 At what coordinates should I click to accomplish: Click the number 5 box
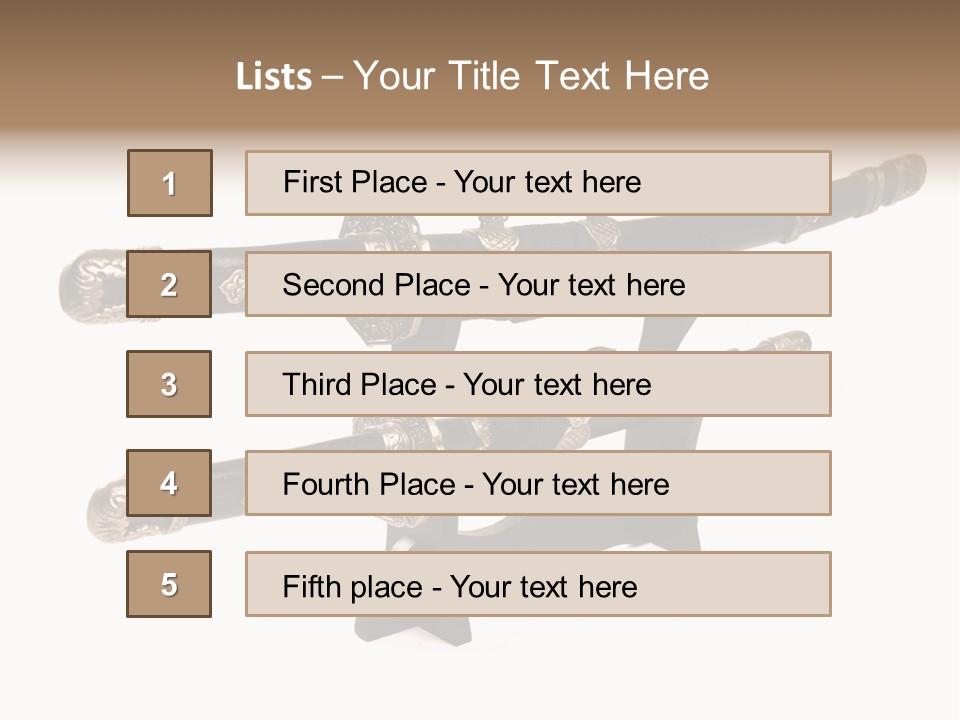169,584
